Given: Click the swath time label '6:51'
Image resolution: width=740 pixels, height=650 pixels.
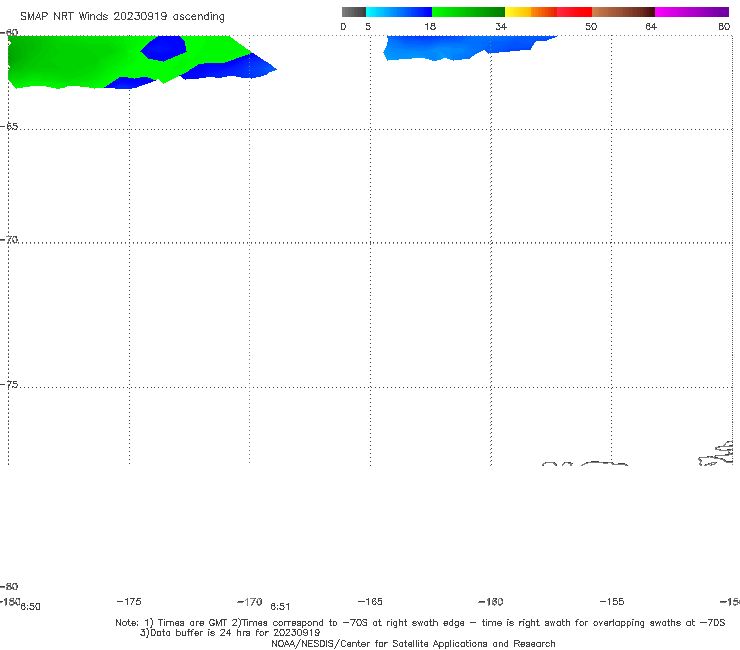Looking at the screenshot, I should tap(280, 607).
